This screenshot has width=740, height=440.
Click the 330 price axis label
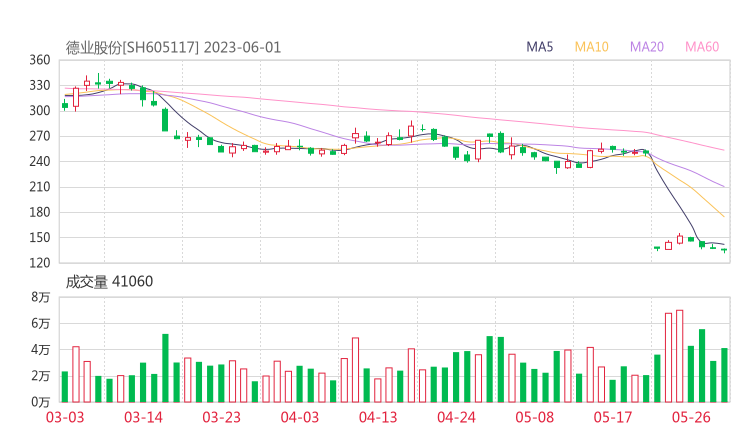point(40,85)
